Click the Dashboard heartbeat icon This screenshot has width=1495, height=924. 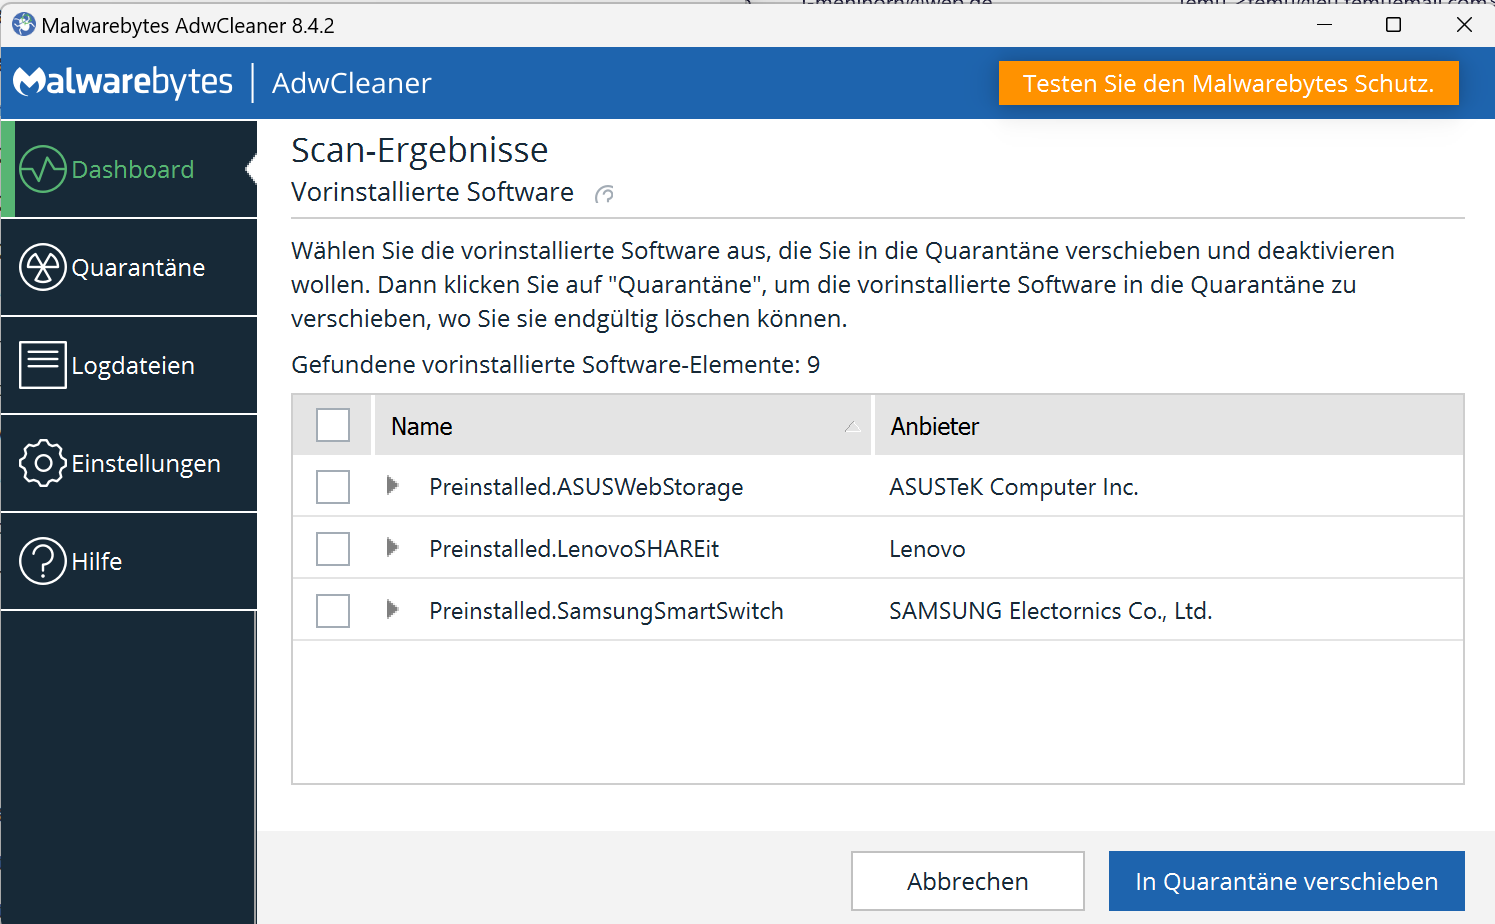click(43, 170)
